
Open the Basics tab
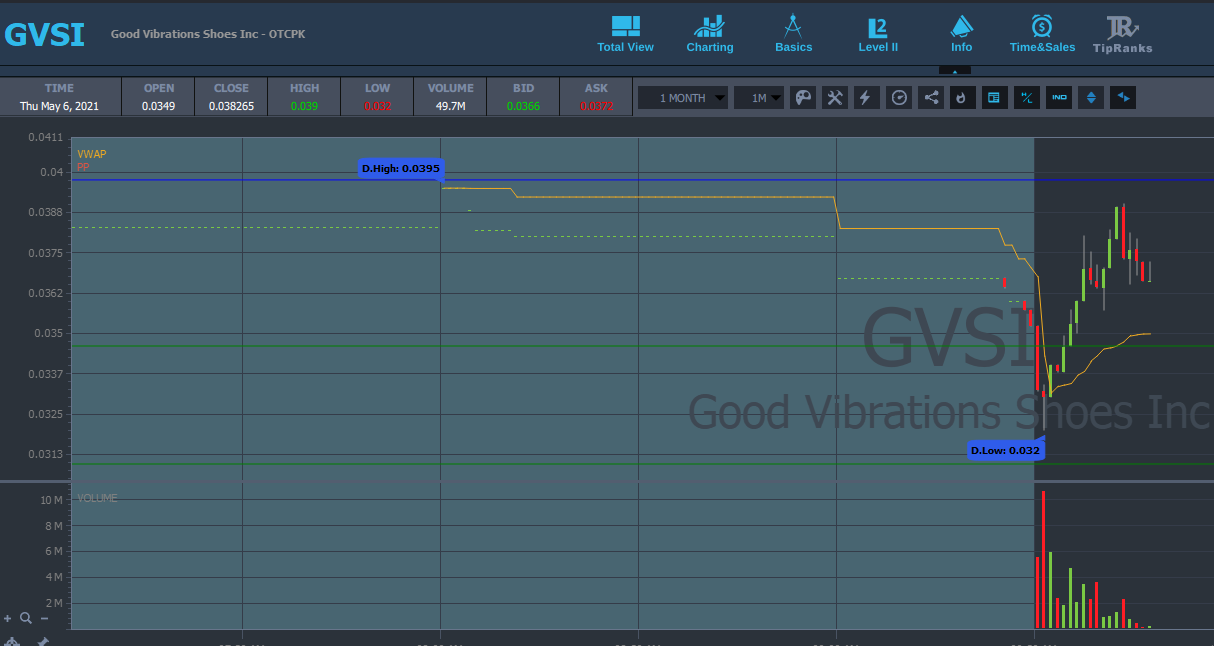point(793,34)
